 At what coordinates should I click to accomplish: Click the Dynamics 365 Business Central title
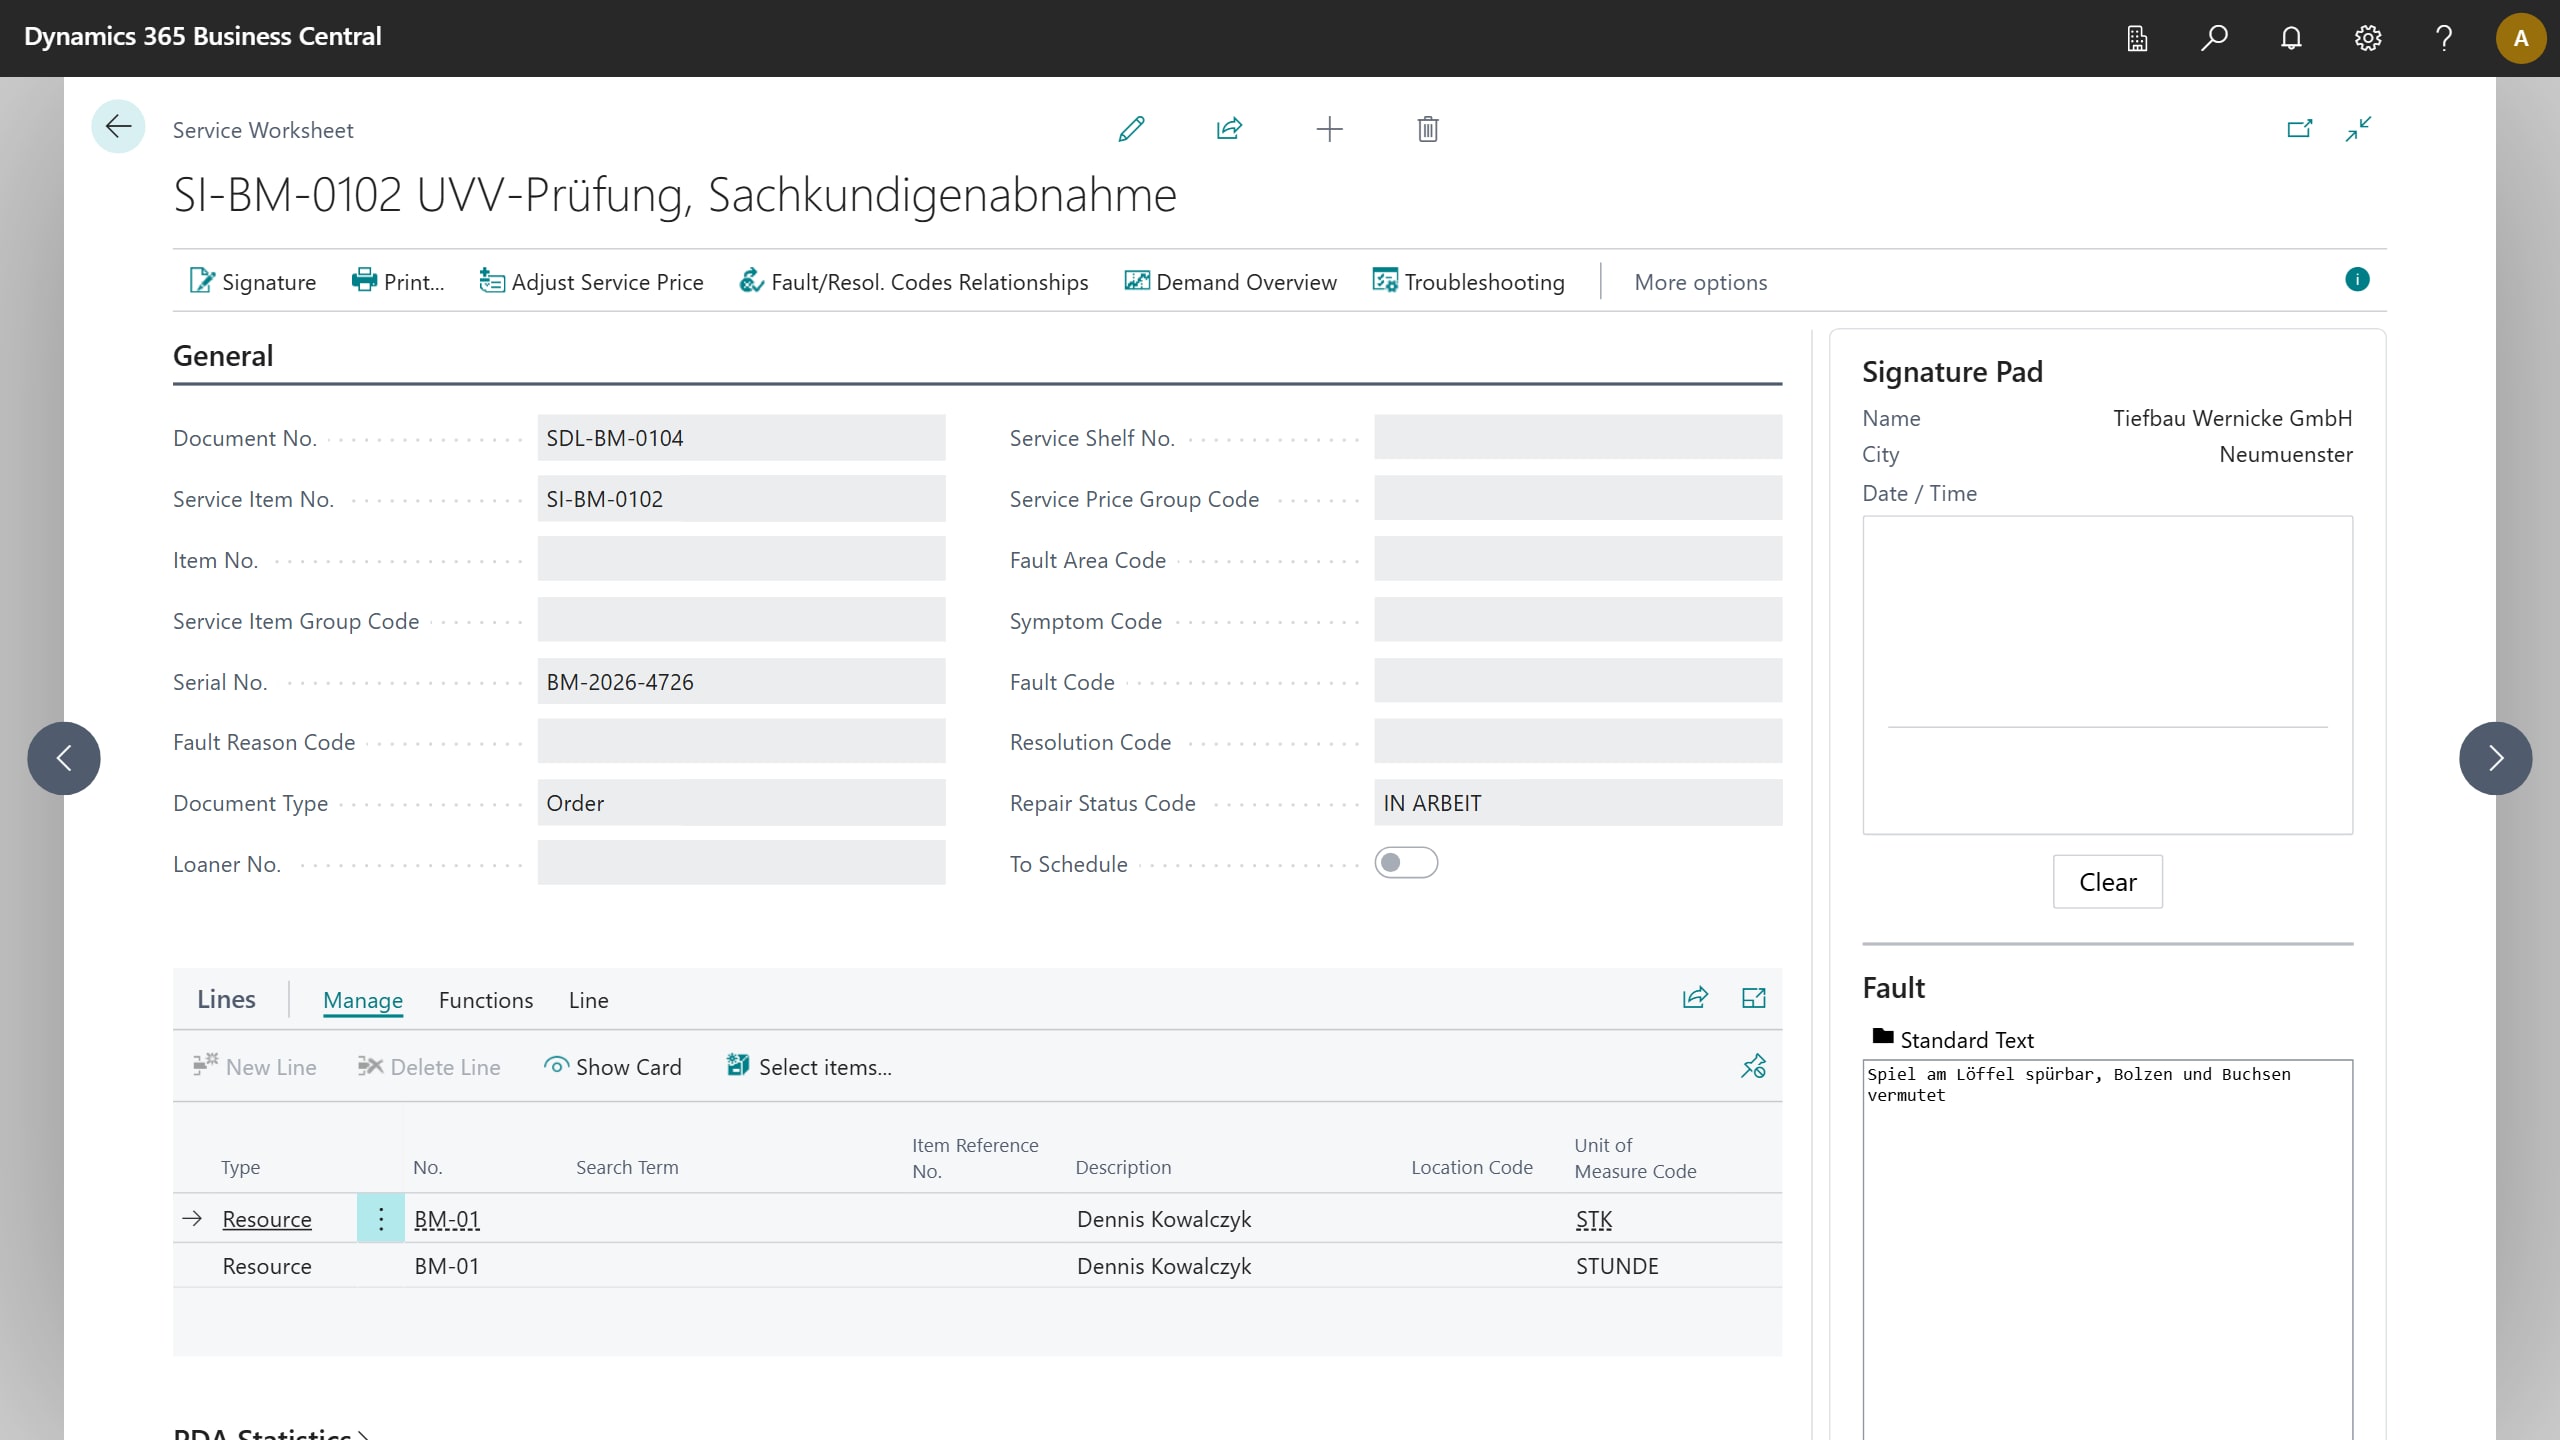click(203, 37)
